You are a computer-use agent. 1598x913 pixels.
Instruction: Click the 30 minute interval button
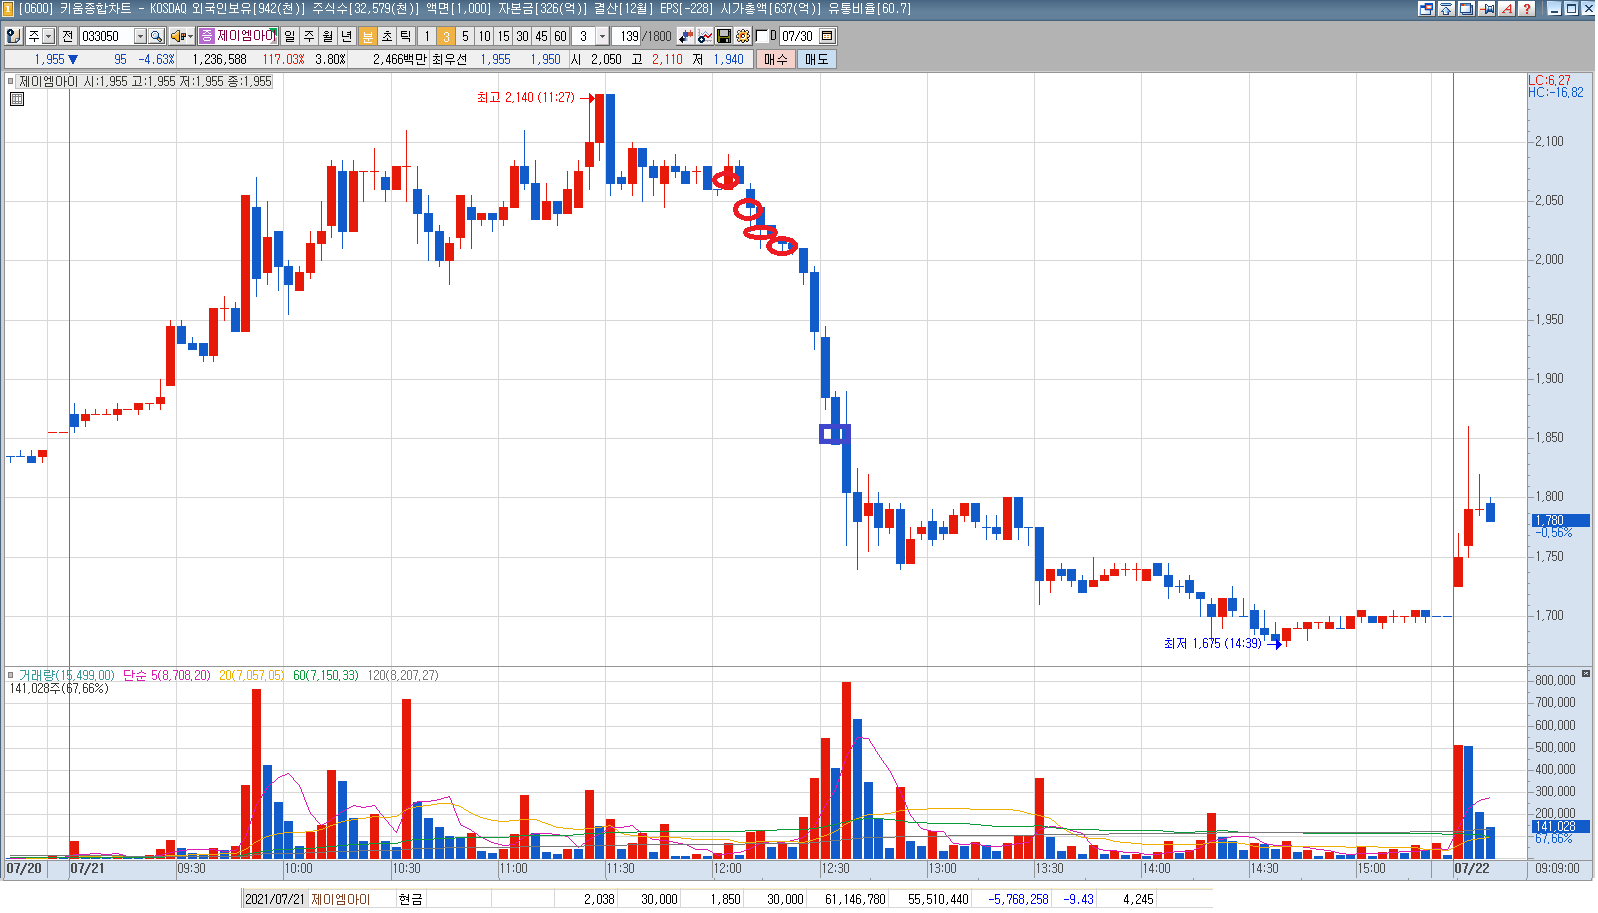[x=522, y=36]
